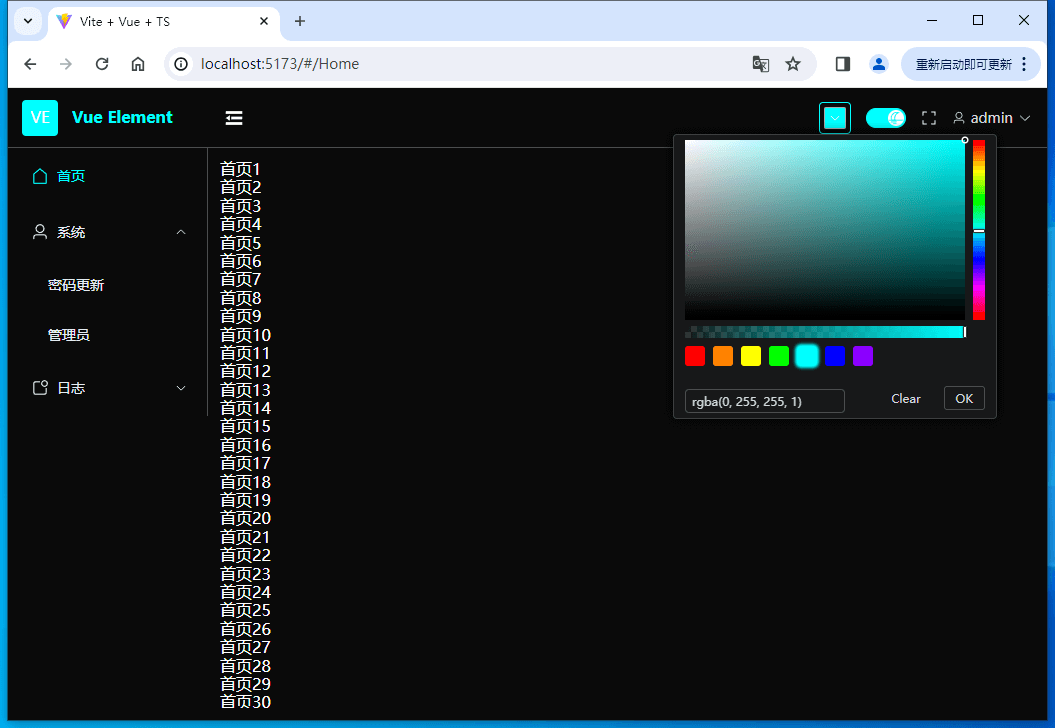Pick the orange preset swatch
The height and width of the screenshot is (728, 1055).
click(723, 356)
